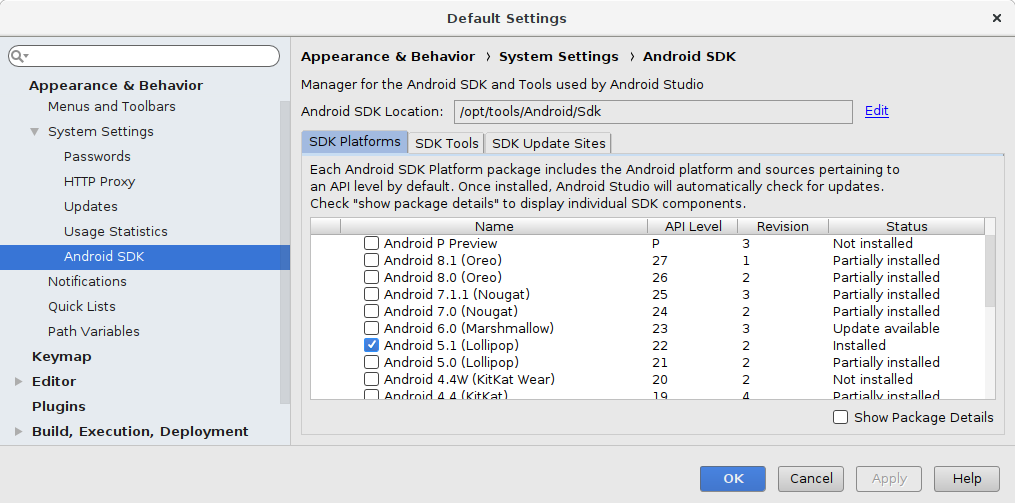Open the Keymap settings page
The width and height of the screenshot is (1015, 503).
pyautogui.click(x=61, y=357)
